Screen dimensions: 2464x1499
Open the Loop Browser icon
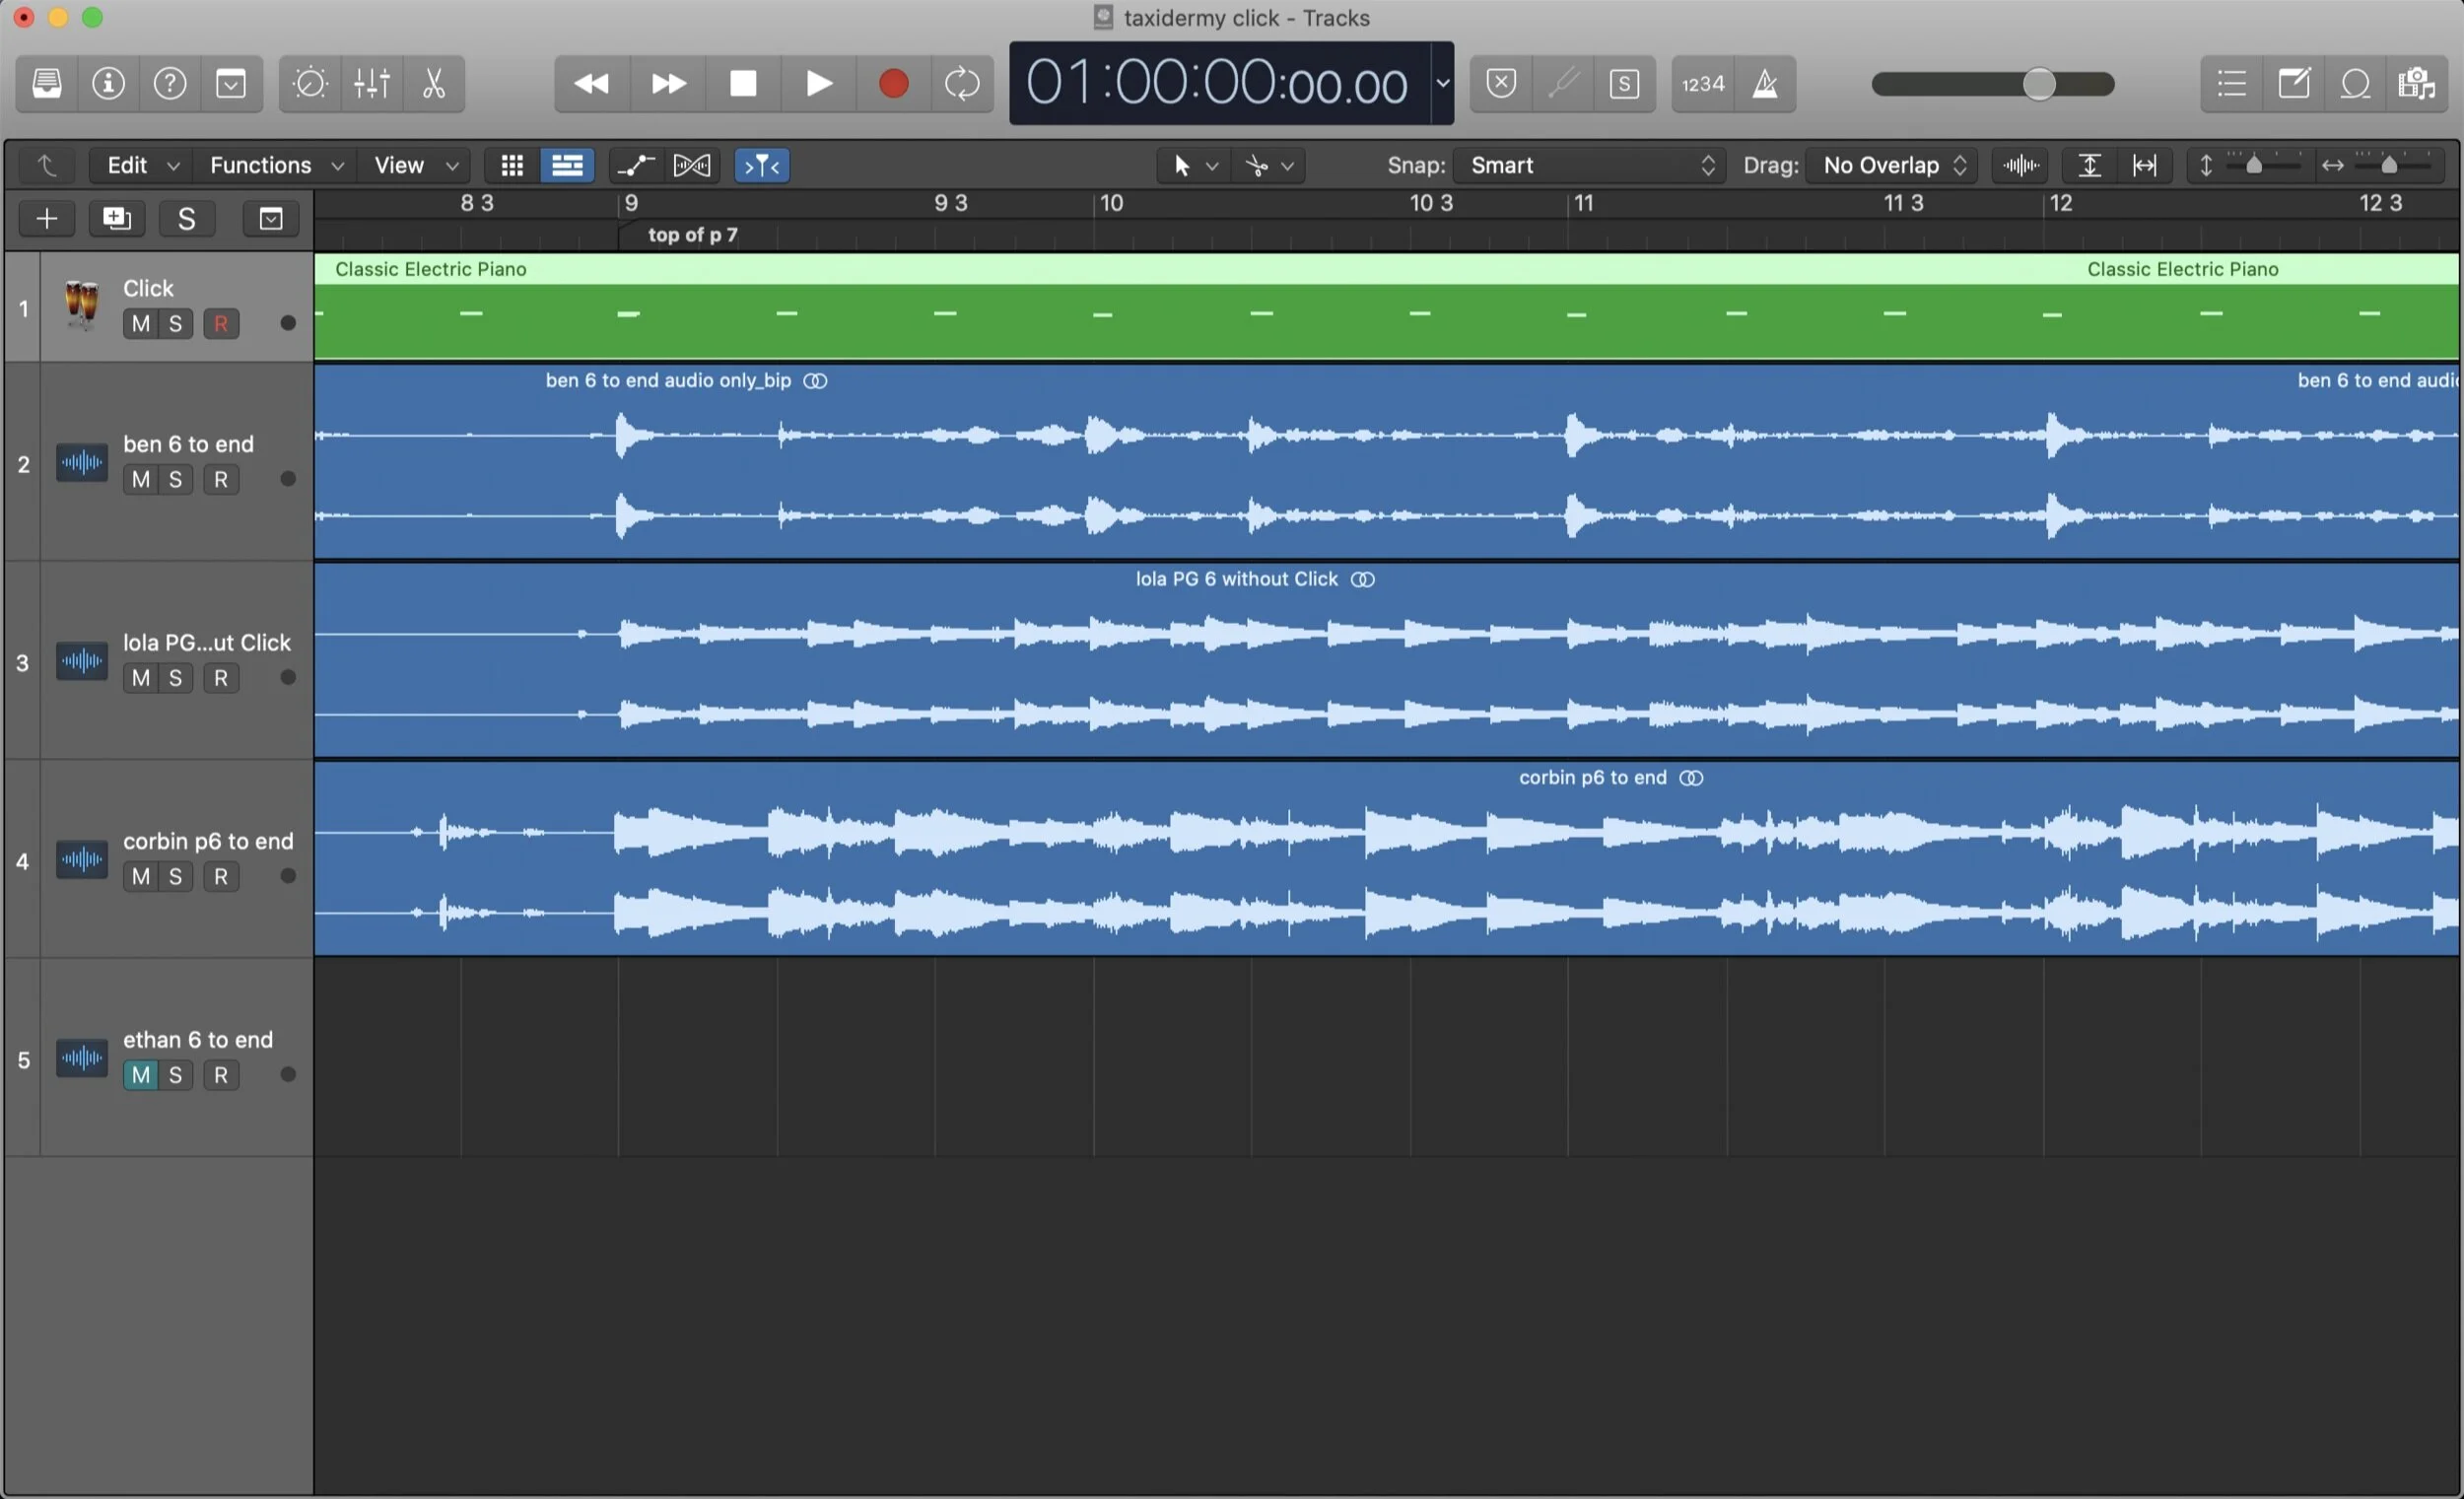click(2355, 83)
